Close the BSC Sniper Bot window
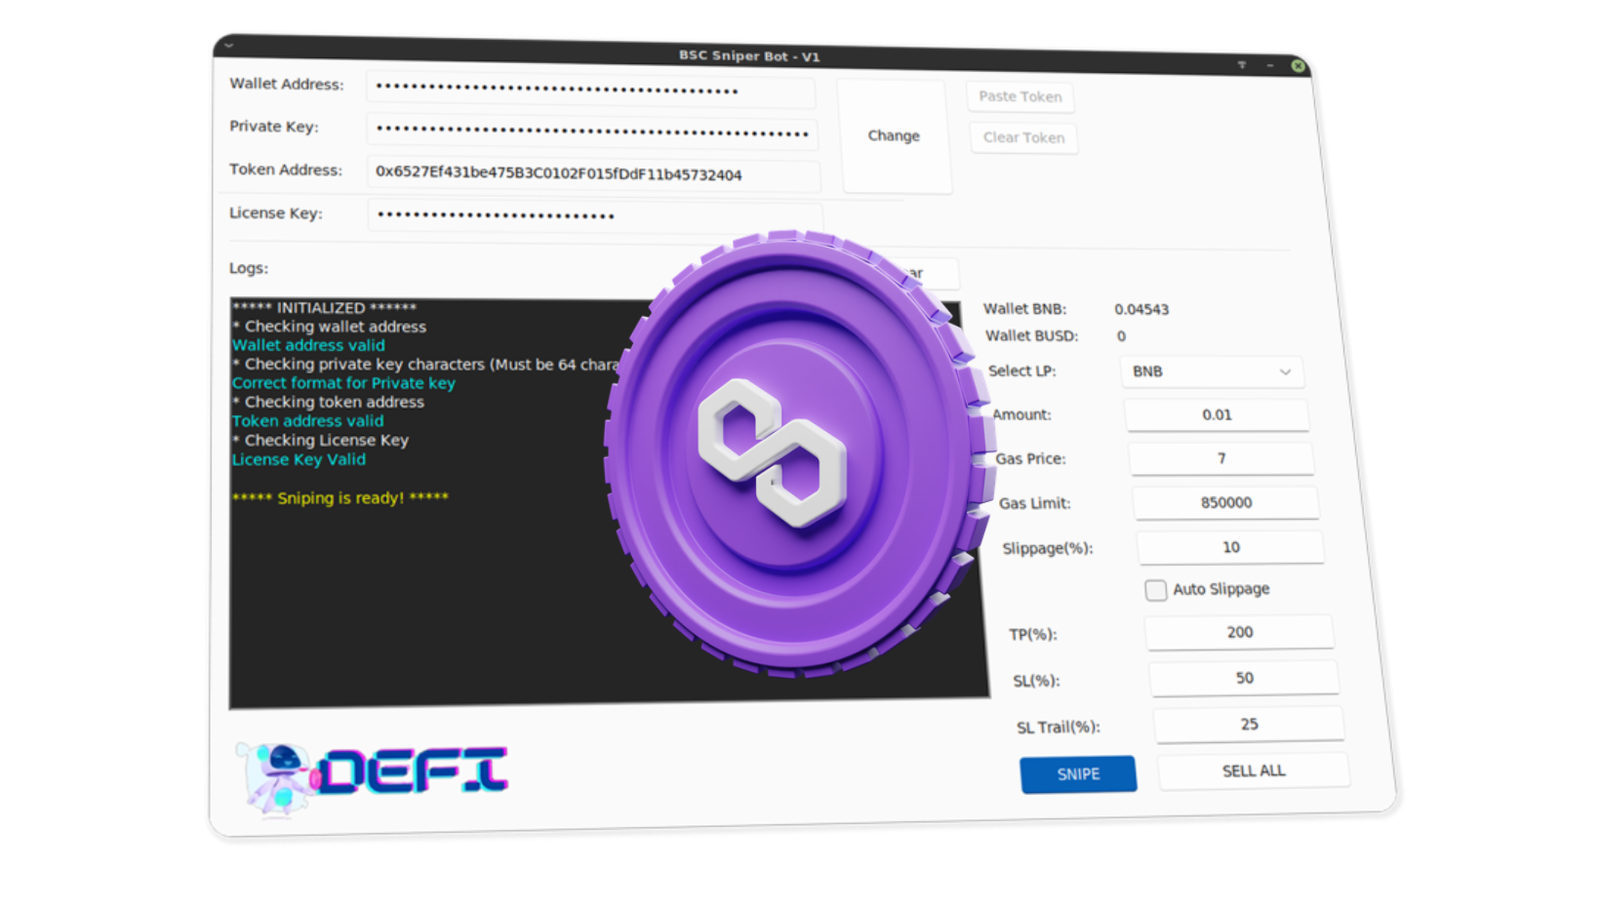 click(x=1298, y=66)
